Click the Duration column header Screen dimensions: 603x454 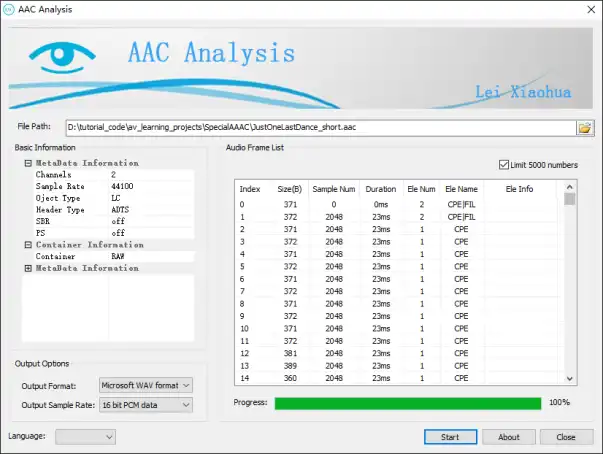381,189
